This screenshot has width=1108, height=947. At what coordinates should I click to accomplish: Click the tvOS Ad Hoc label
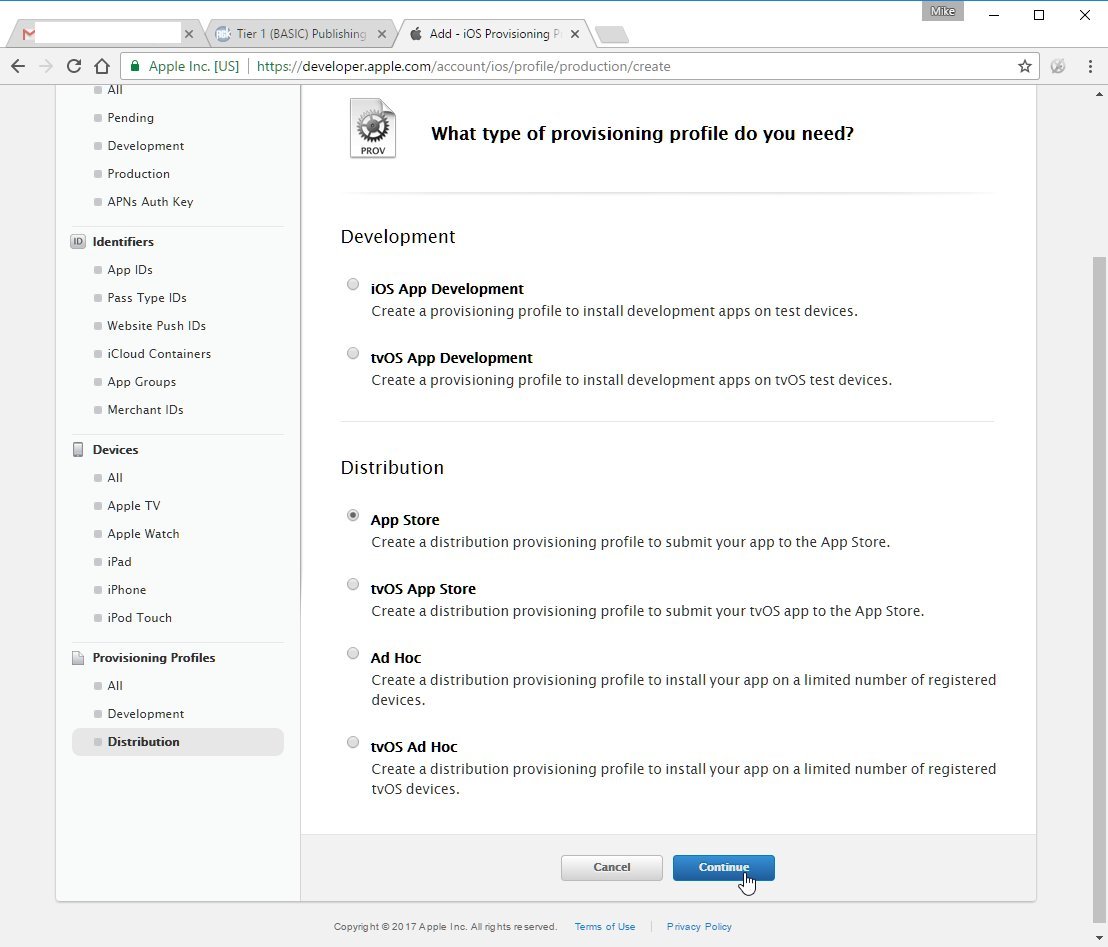click(414, 747)
